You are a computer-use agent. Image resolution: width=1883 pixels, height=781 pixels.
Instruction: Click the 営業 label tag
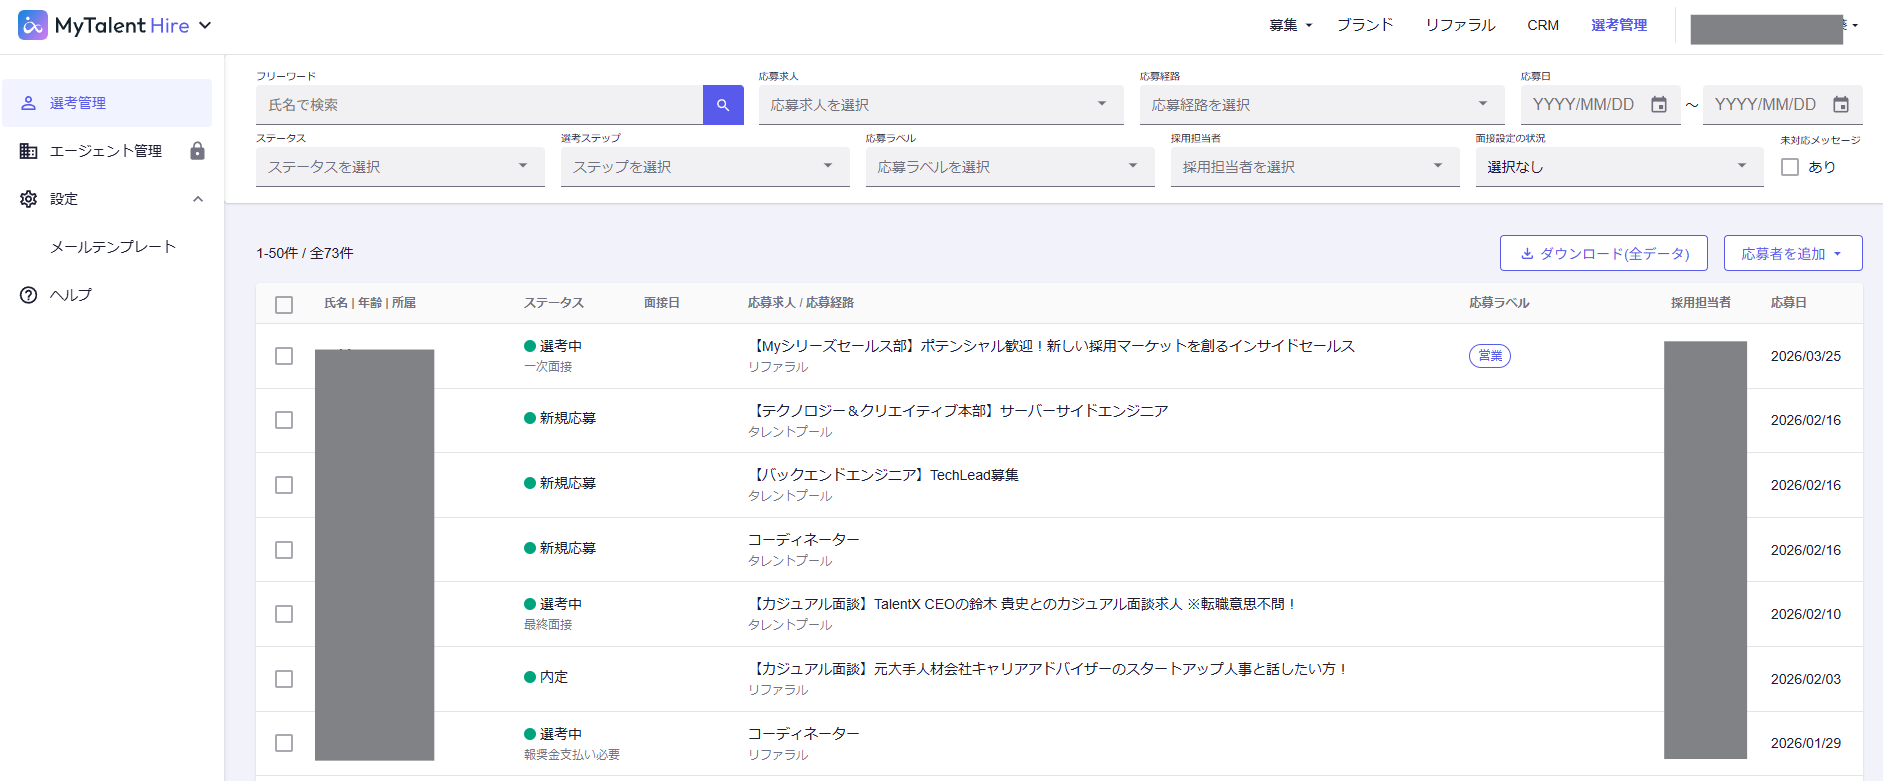(x=1489, y=356)
